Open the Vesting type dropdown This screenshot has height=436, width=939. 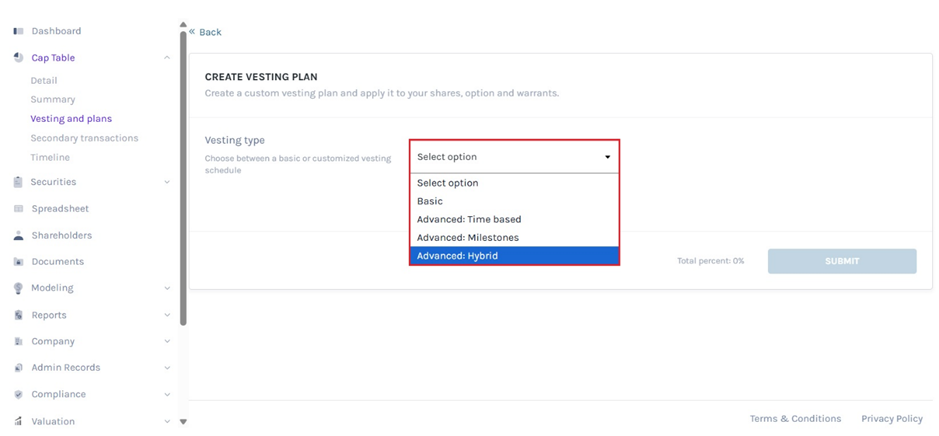[514, 157]
